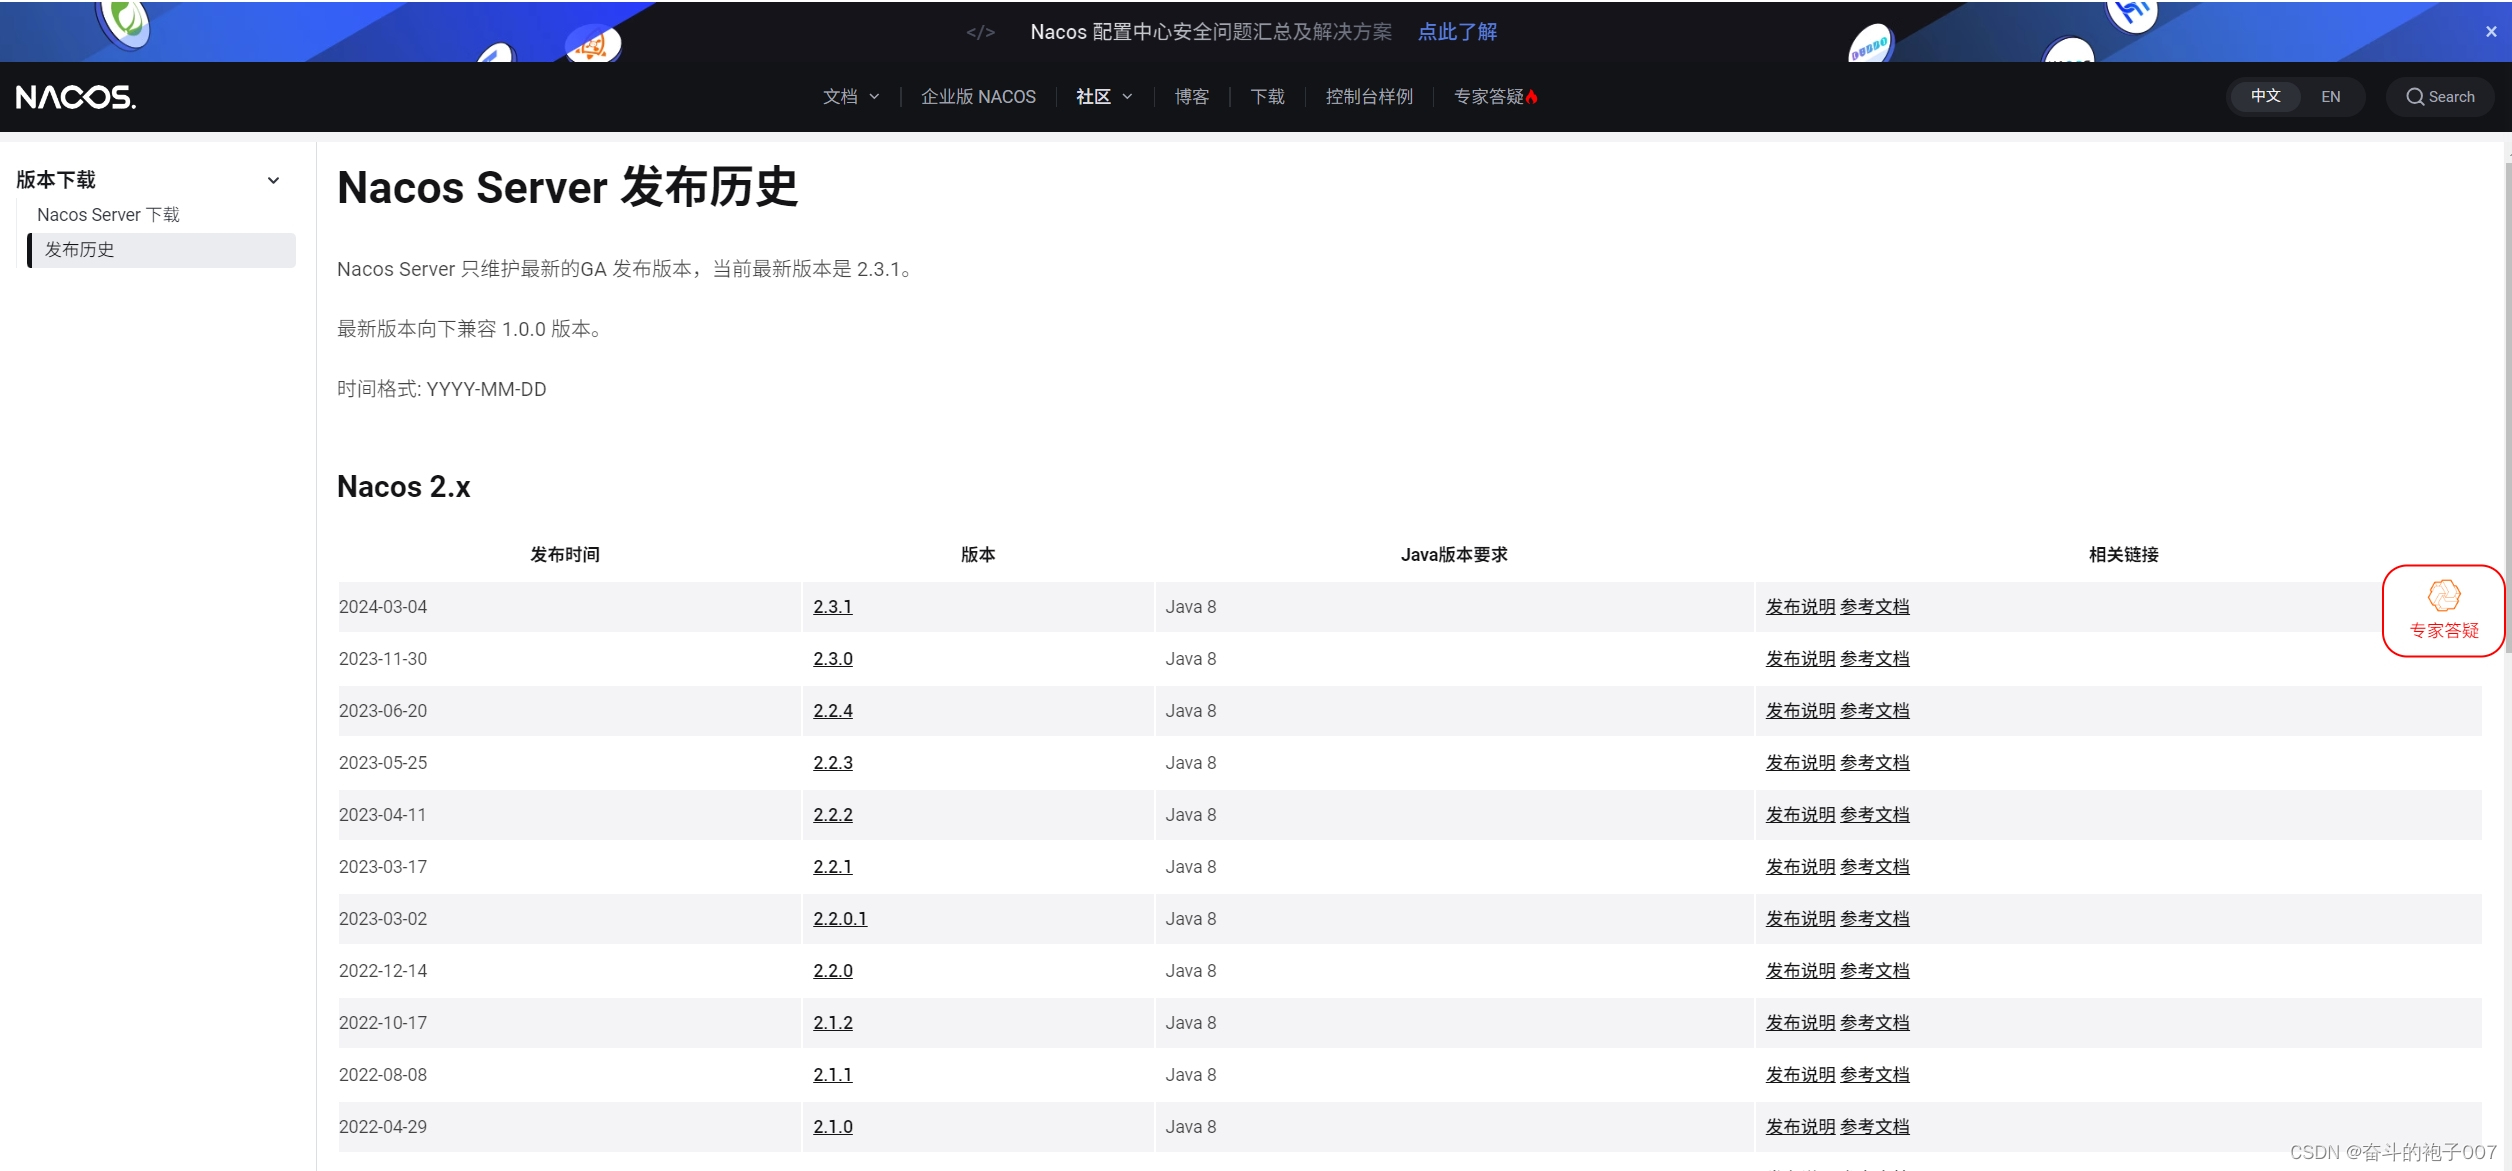Viewport: 2512px width, 1171px height.
Task: Open 参考文档 for version 2.3.0
Action: [1874, 659]
